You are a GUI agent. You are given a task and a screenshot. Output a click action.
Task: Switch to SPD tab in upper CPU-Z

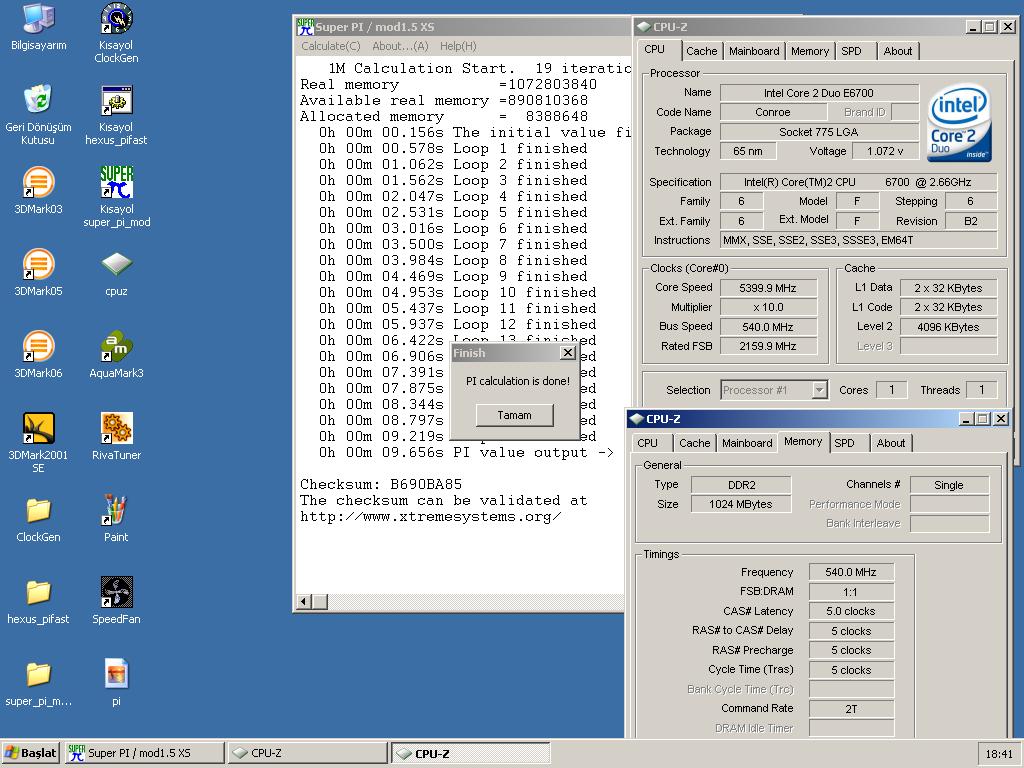(851, 51)
